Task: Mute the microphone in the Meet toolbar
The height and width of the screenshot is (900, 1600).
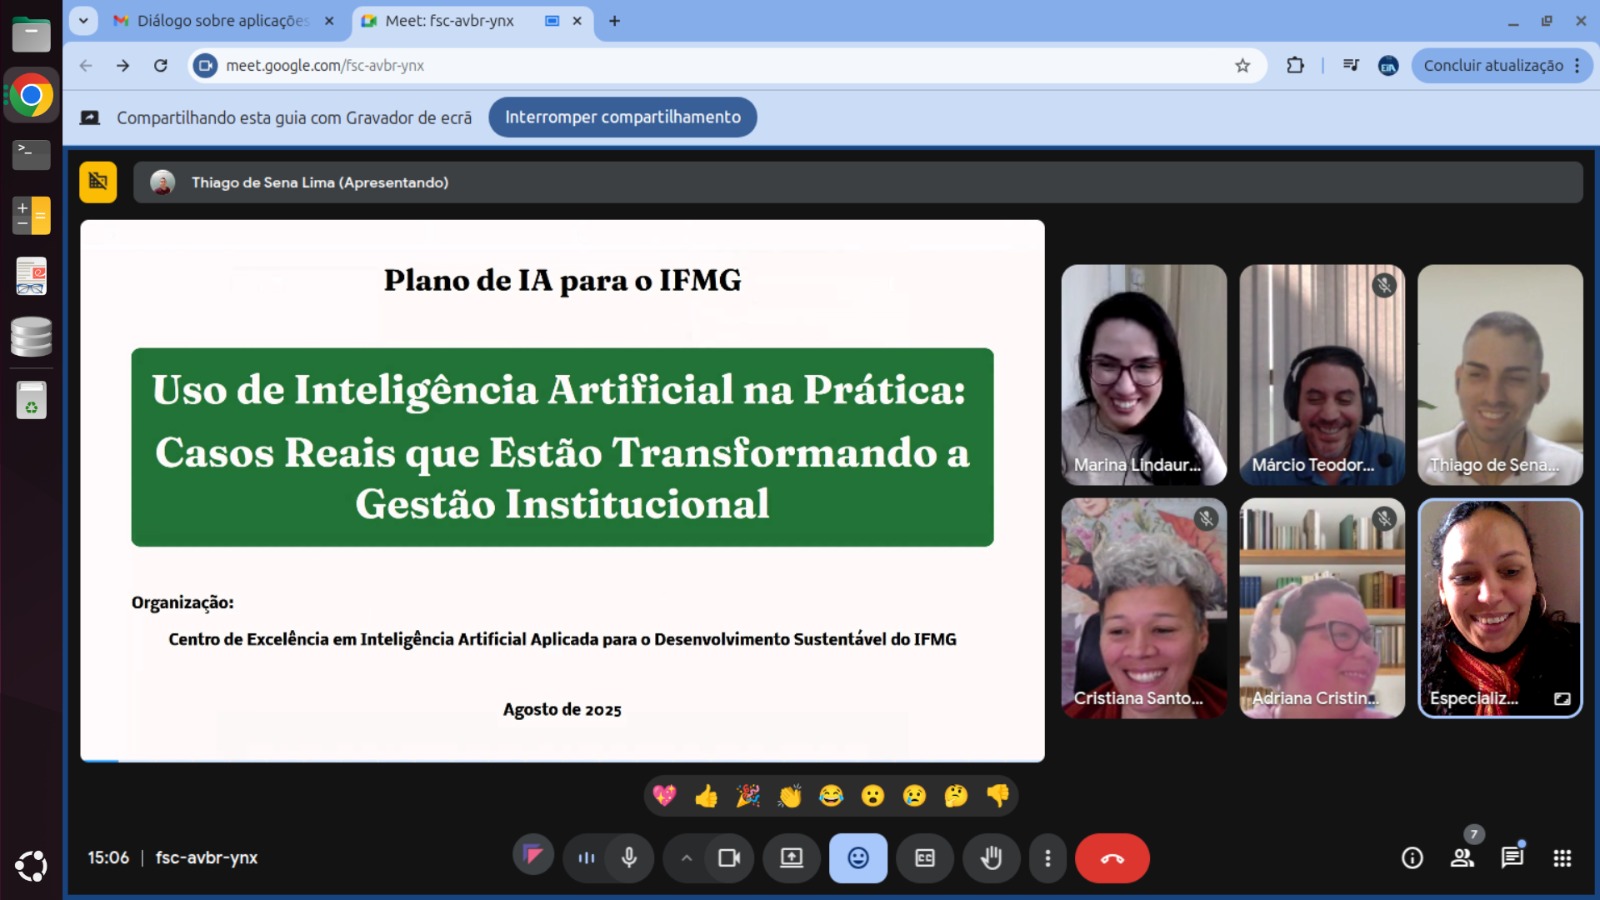Action: (x=629, y=857)
